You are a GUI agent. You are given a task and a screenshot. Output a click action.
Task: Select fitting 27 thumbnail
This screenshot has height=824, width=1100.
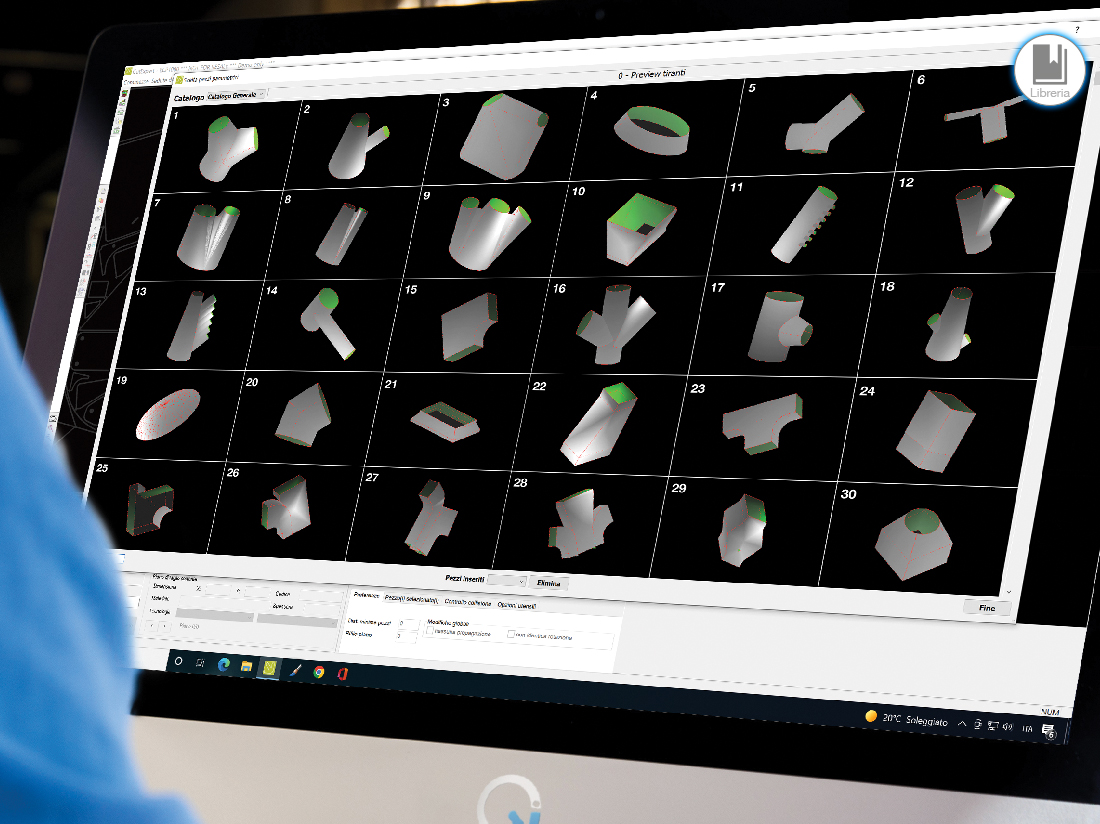[x=431, y=519]
